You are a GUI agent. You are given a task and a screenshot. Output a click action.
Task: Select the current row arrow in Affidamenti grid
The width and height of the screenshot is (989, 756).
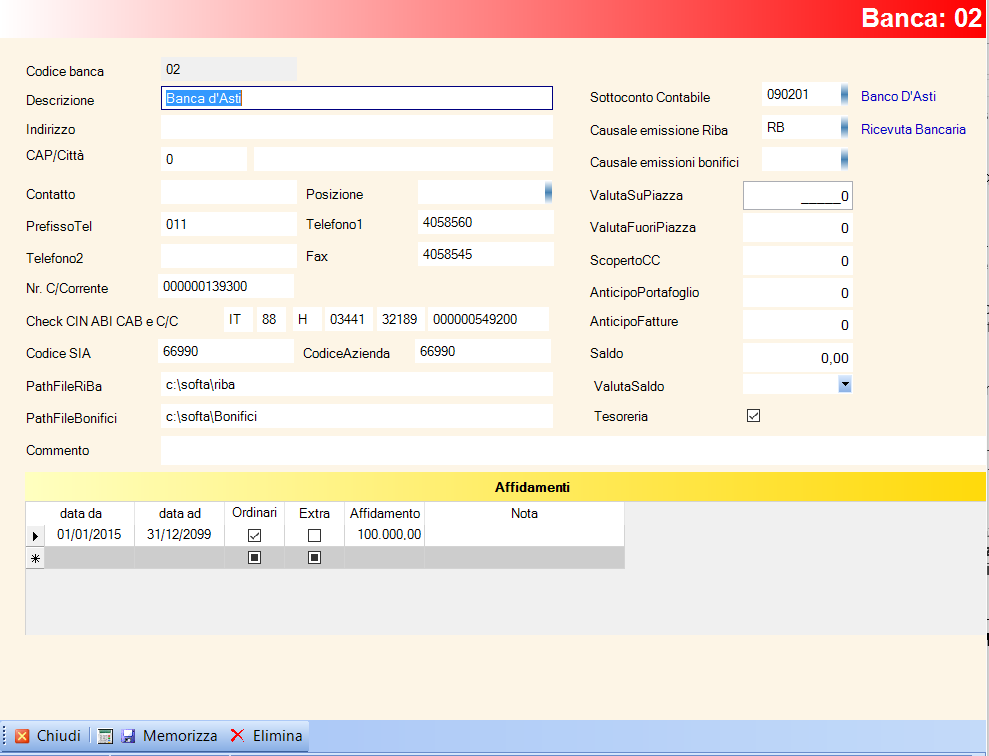tap(35, 536)
